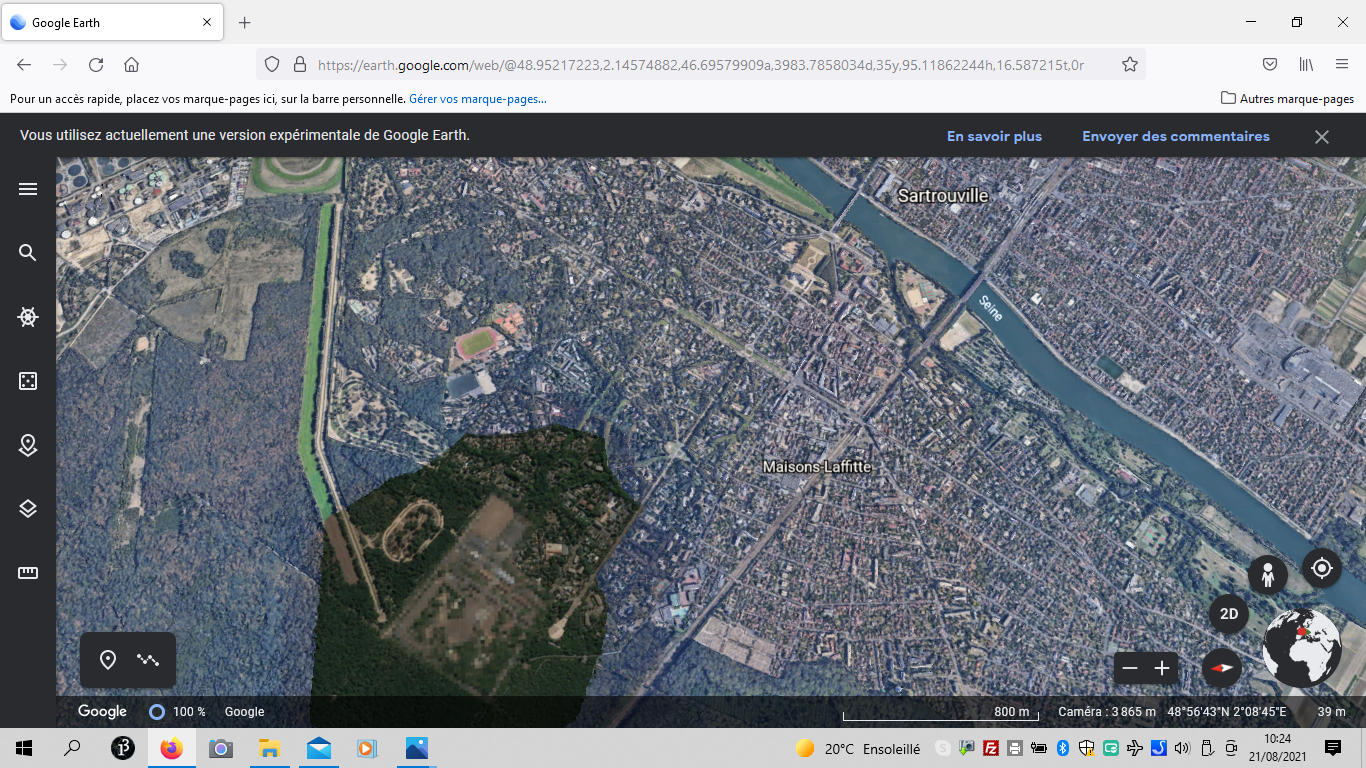Open Voyager ship wheel icon
Viewport: 1366px width, 768px height.
tap(28, 317)
